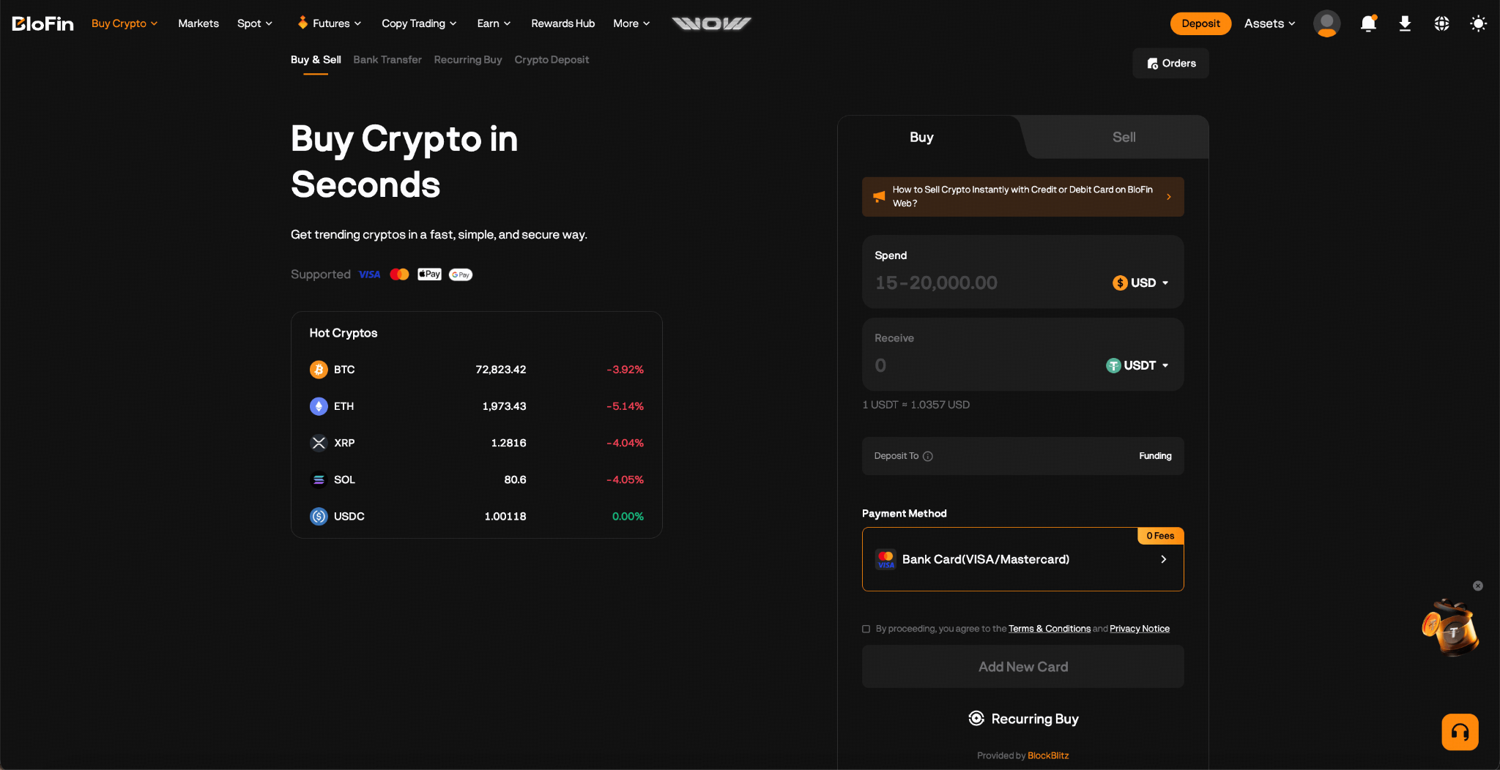Click the Solana coin icon
1500x770 pixels.
pyautogui.click(x=319, y=480)
